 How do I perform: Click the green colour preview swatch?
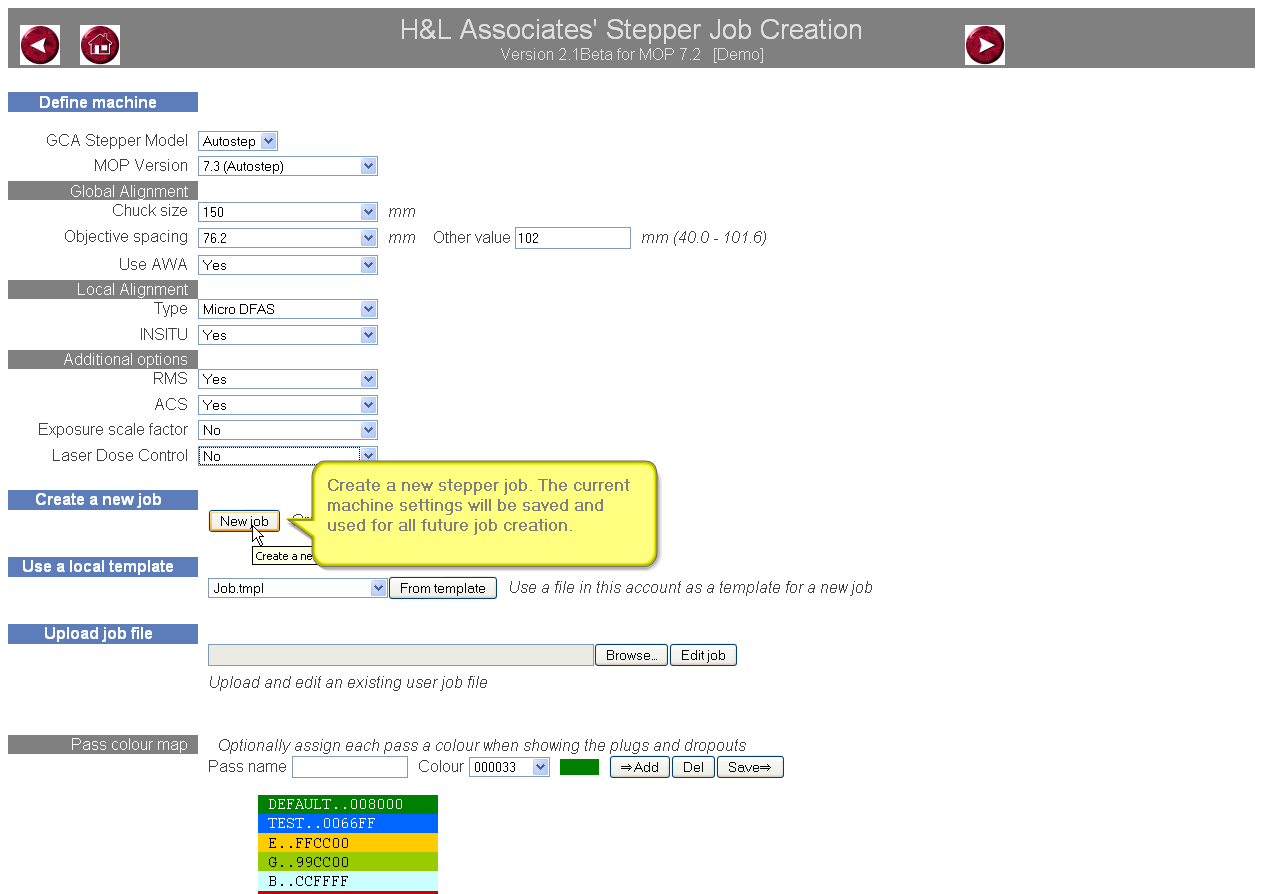tap(579, 767)
